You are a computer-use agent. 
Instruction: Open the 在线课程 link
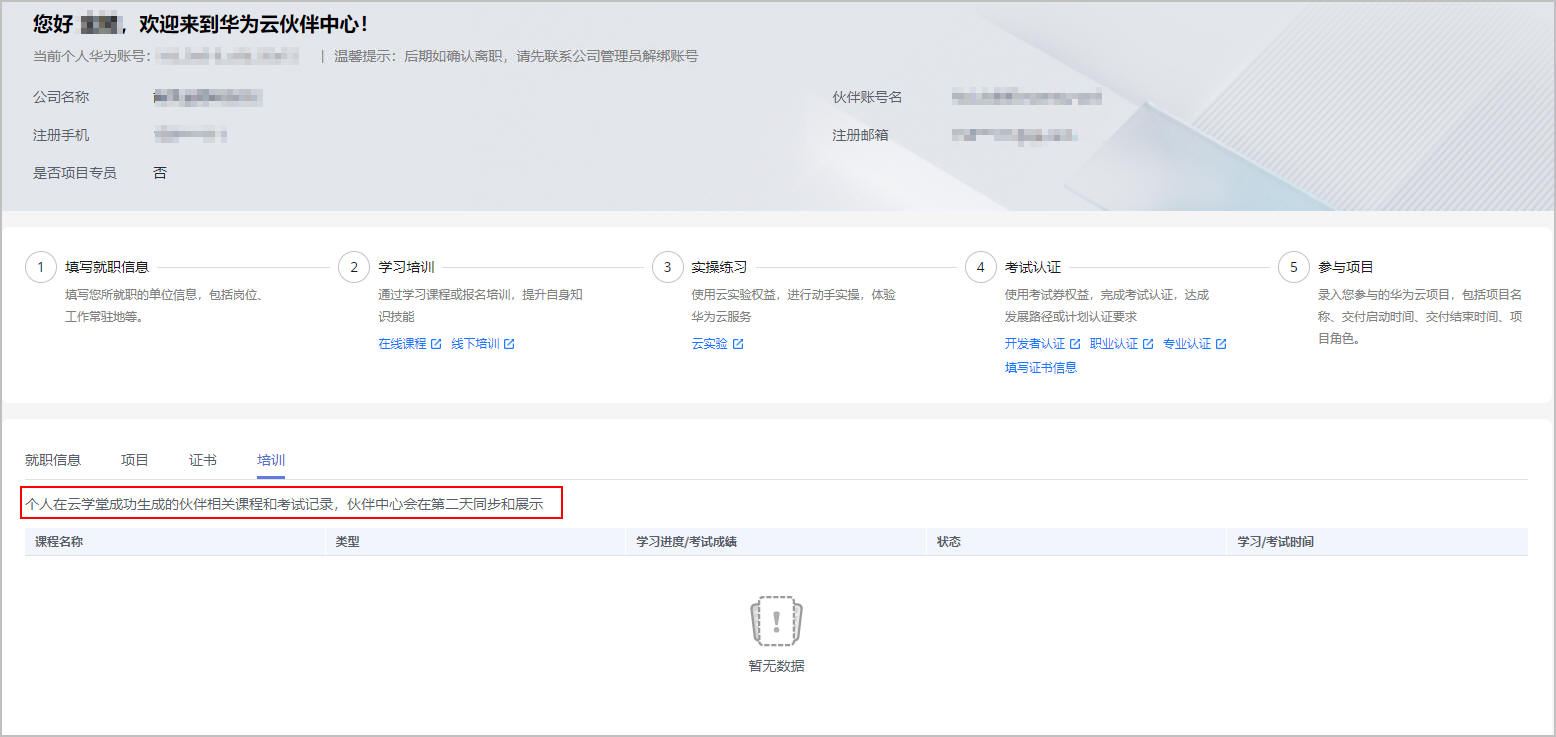tap(402, 344)
